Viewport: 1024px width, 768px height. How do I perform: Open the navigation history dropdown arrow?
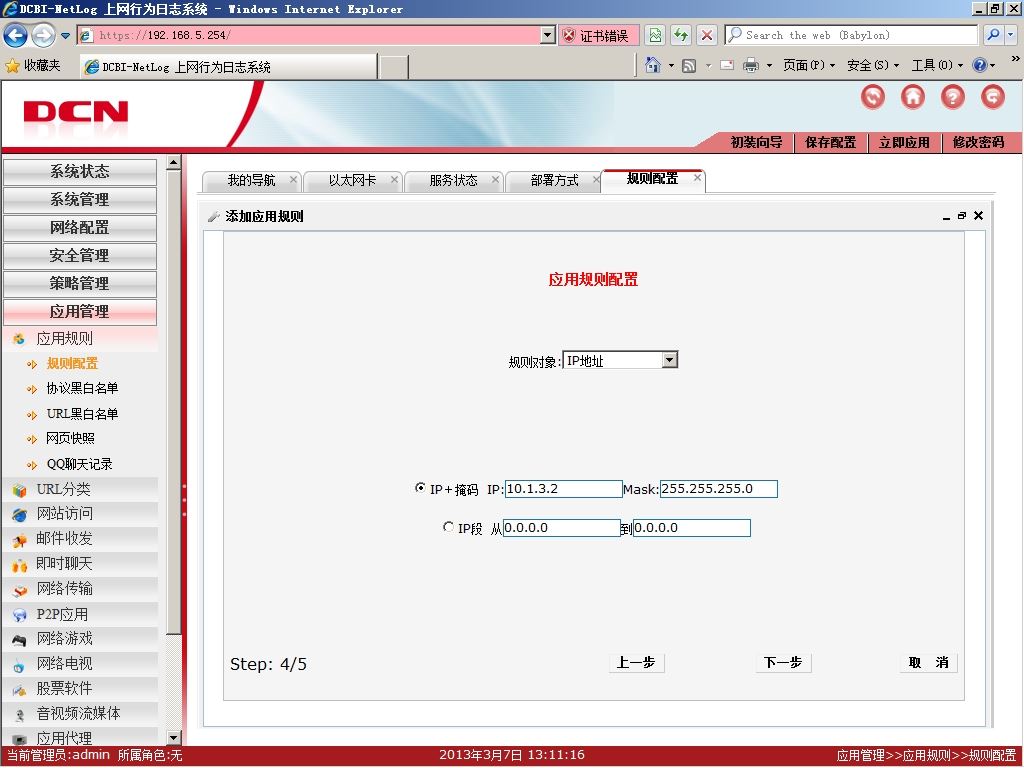pyautogui.click(x=65, y=35)
